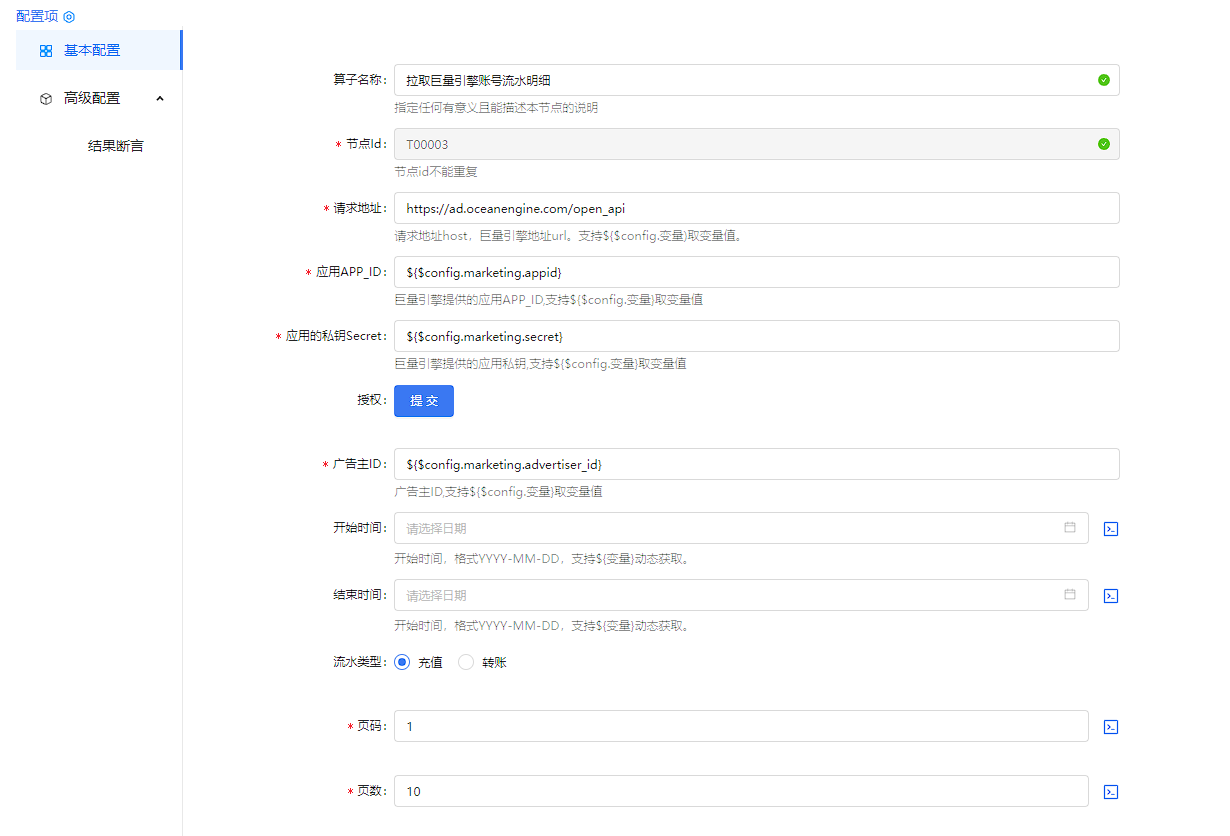Click the variable icon next to 页码
The image size is (1230, 836).
pos(1110,727)
